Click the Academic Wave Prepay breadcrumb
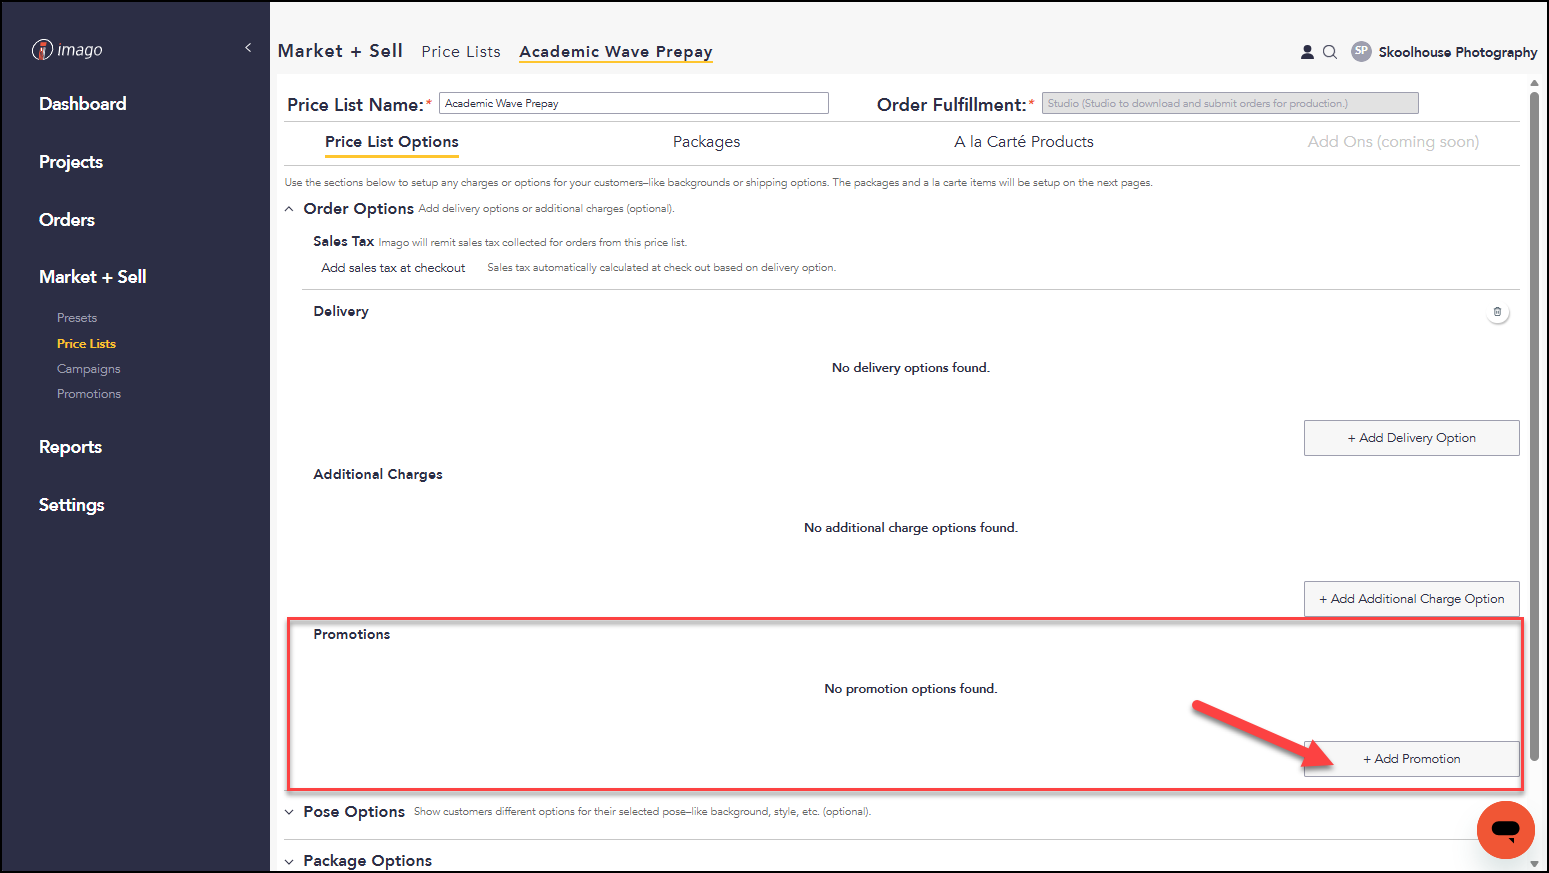 coord(616,52)
